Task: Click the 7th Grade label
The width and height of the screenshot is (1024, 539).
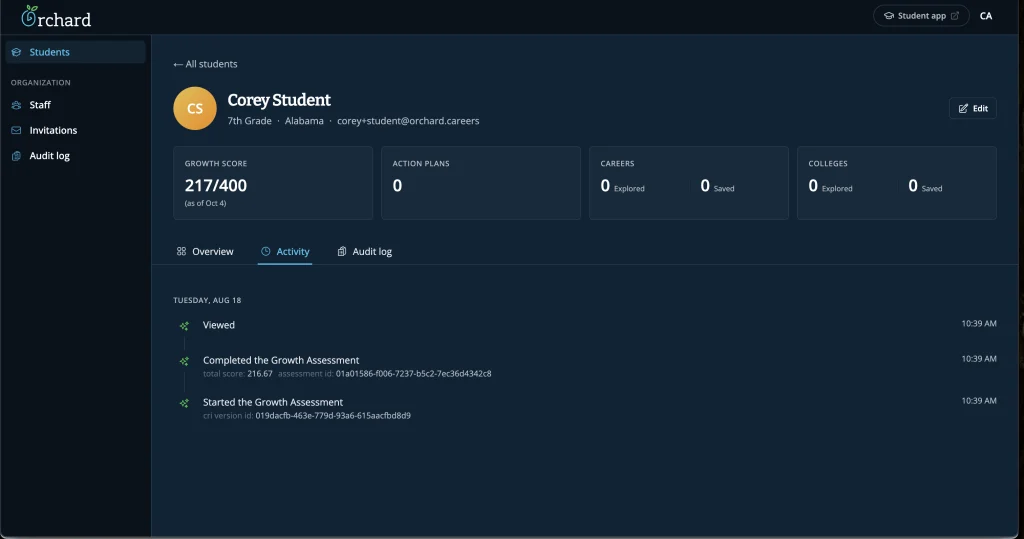Action: (x=249, y=121)
